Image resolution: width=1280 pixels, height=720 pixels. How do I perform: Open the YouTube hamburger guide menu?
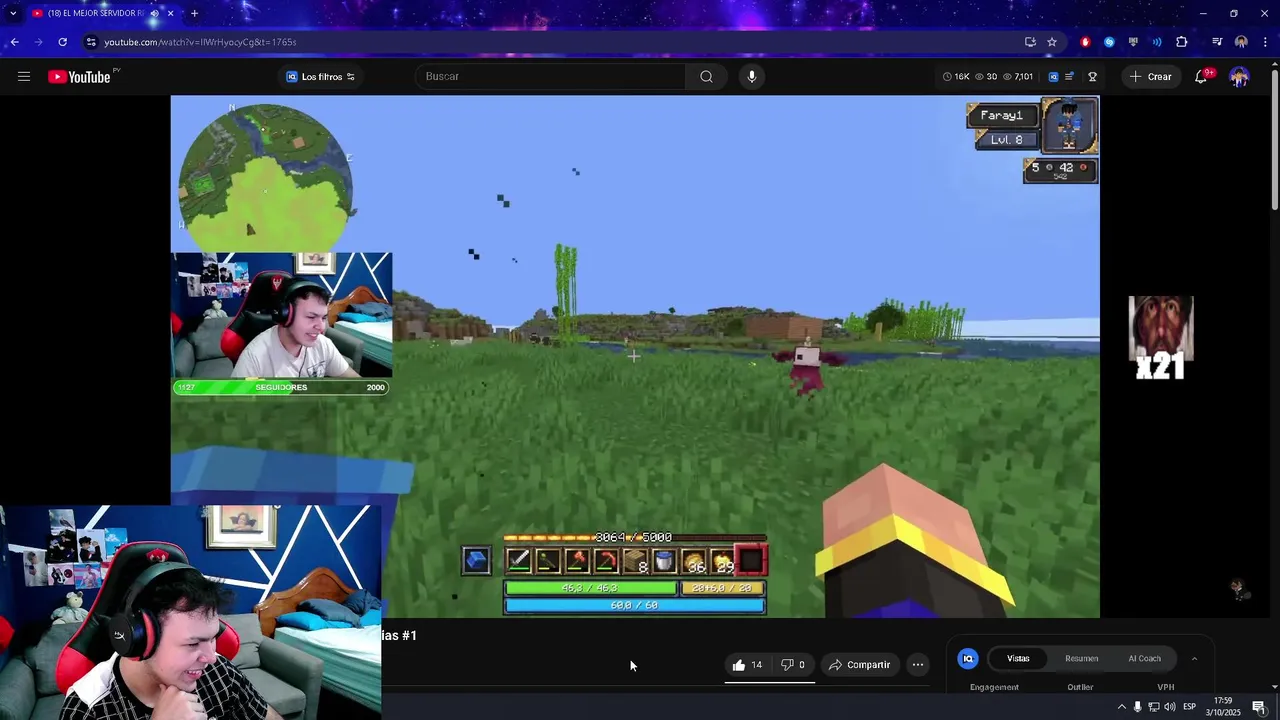click(x=24, y=77)
